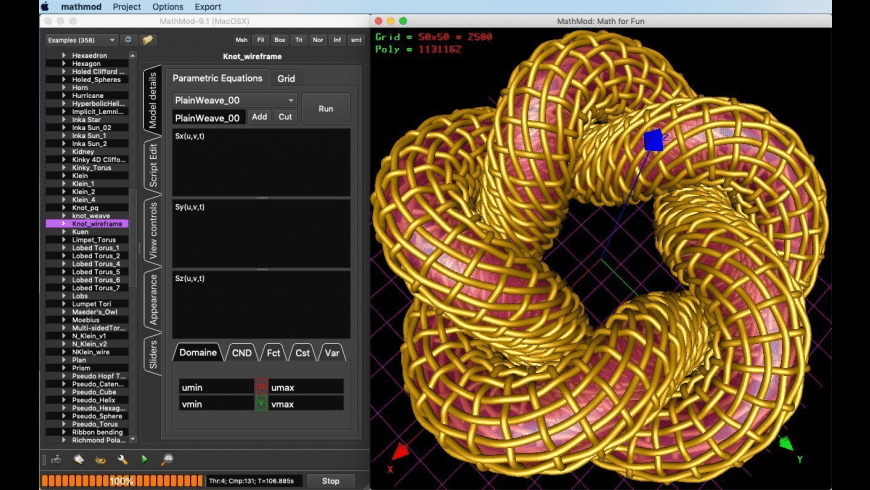Click the search magnifier next to Examples dropdown
This screenshot has width=870, height=490.
(128, 40)
